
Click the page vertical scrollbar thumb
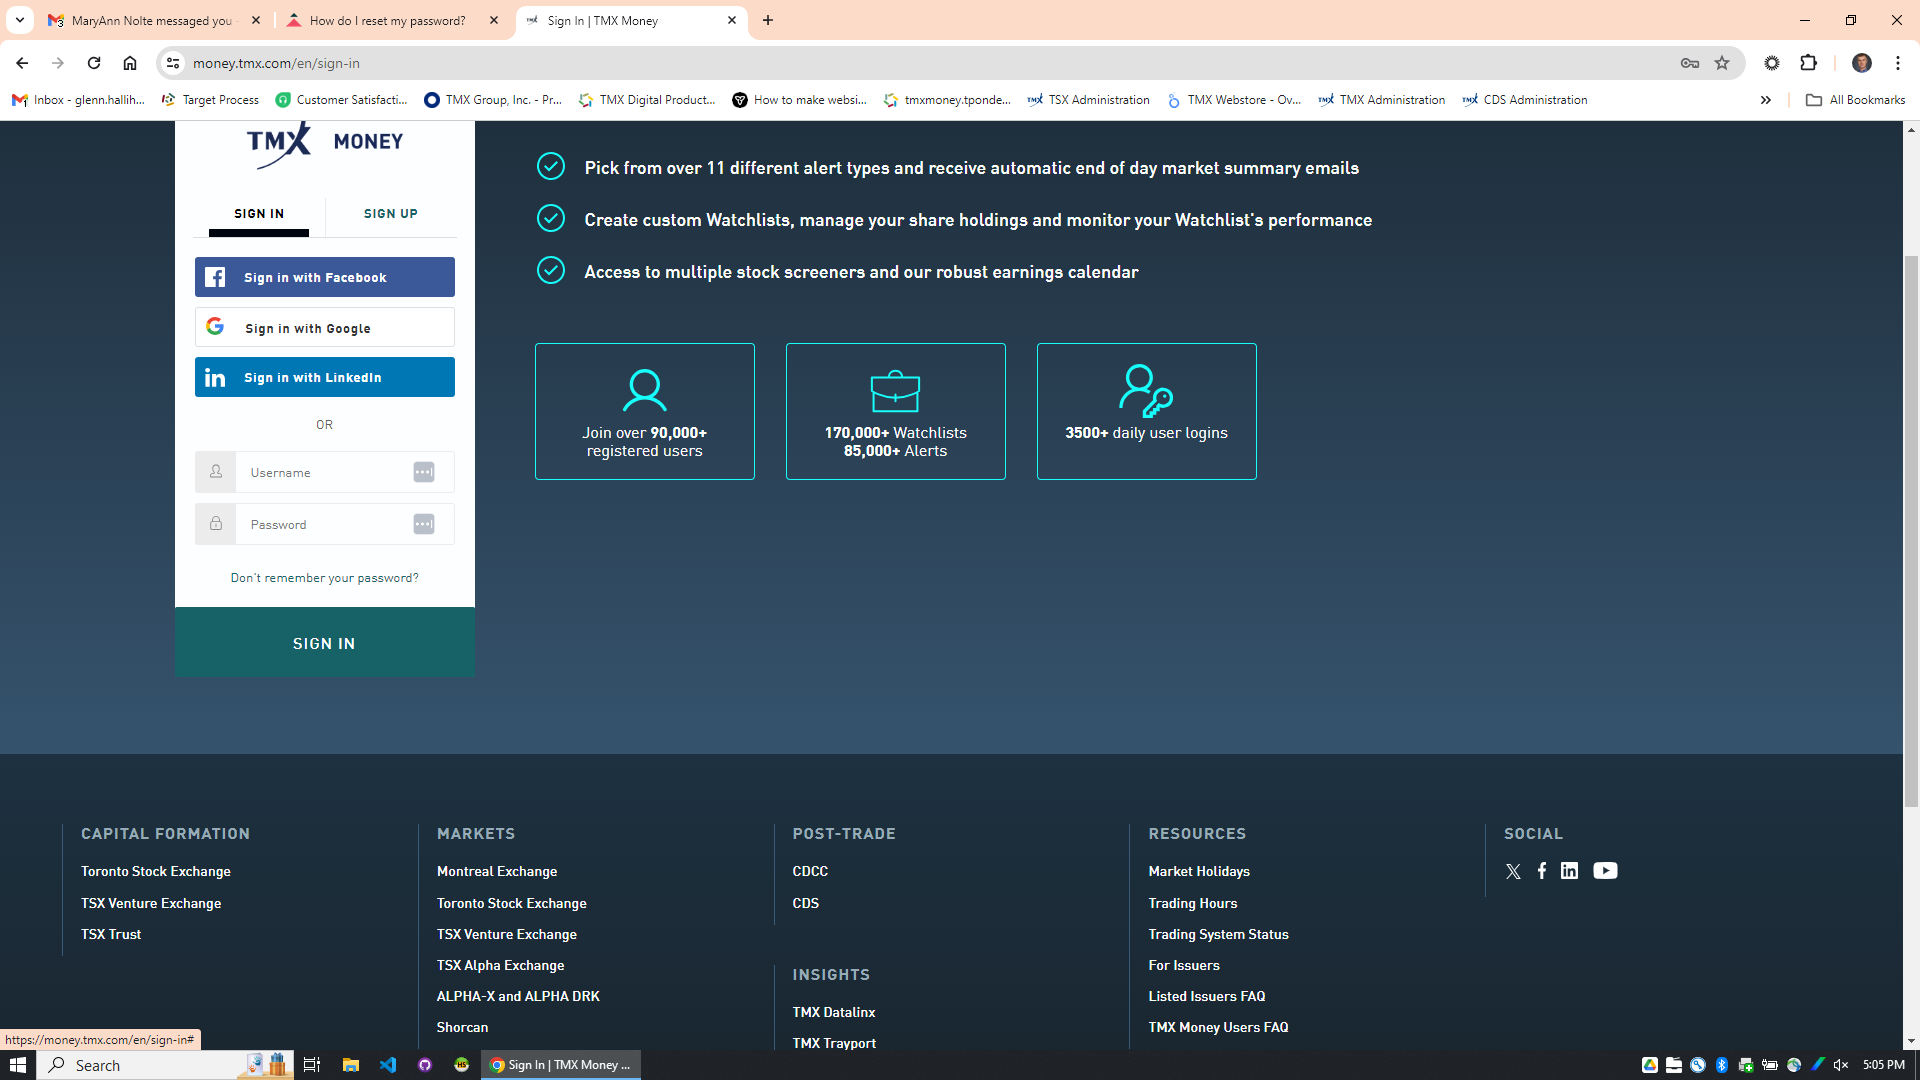[x=1911, y=530]
